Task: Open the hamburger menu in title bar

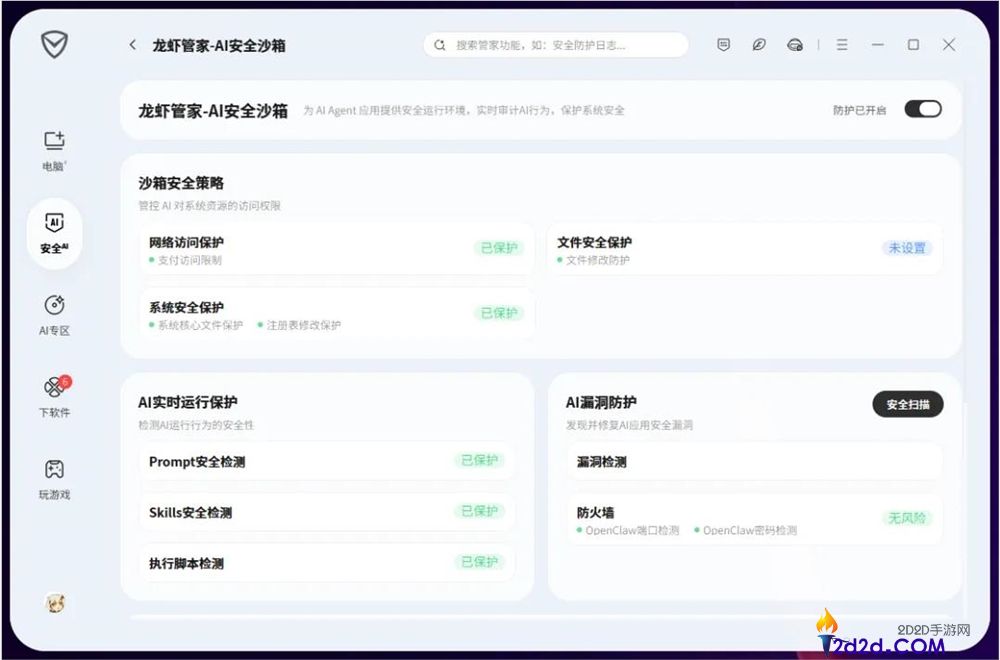Action: 841,45
